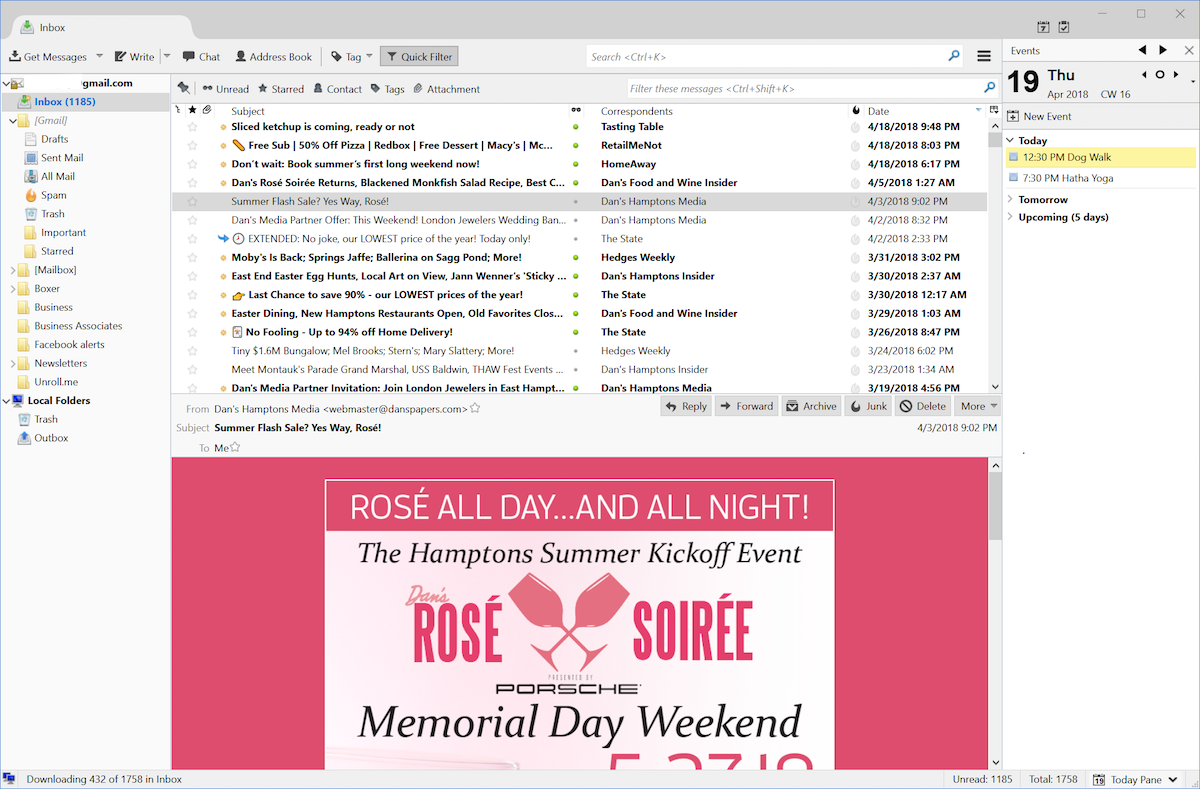Screen dimensions: 1200x789
Task: Expand the Boxer folder
Action: (13, 289)
